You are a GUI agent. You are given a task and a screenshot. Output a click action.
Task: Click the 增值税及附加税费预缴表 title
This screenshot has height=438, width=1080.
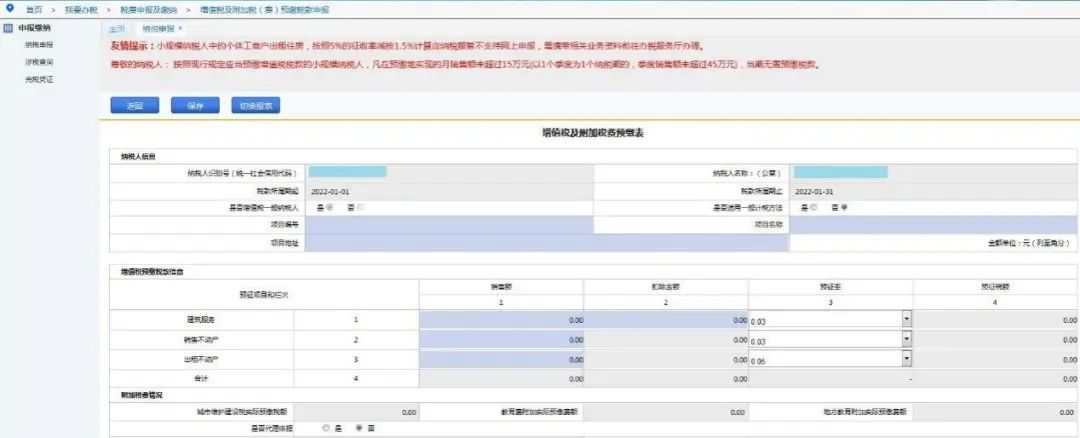[592, 133]
